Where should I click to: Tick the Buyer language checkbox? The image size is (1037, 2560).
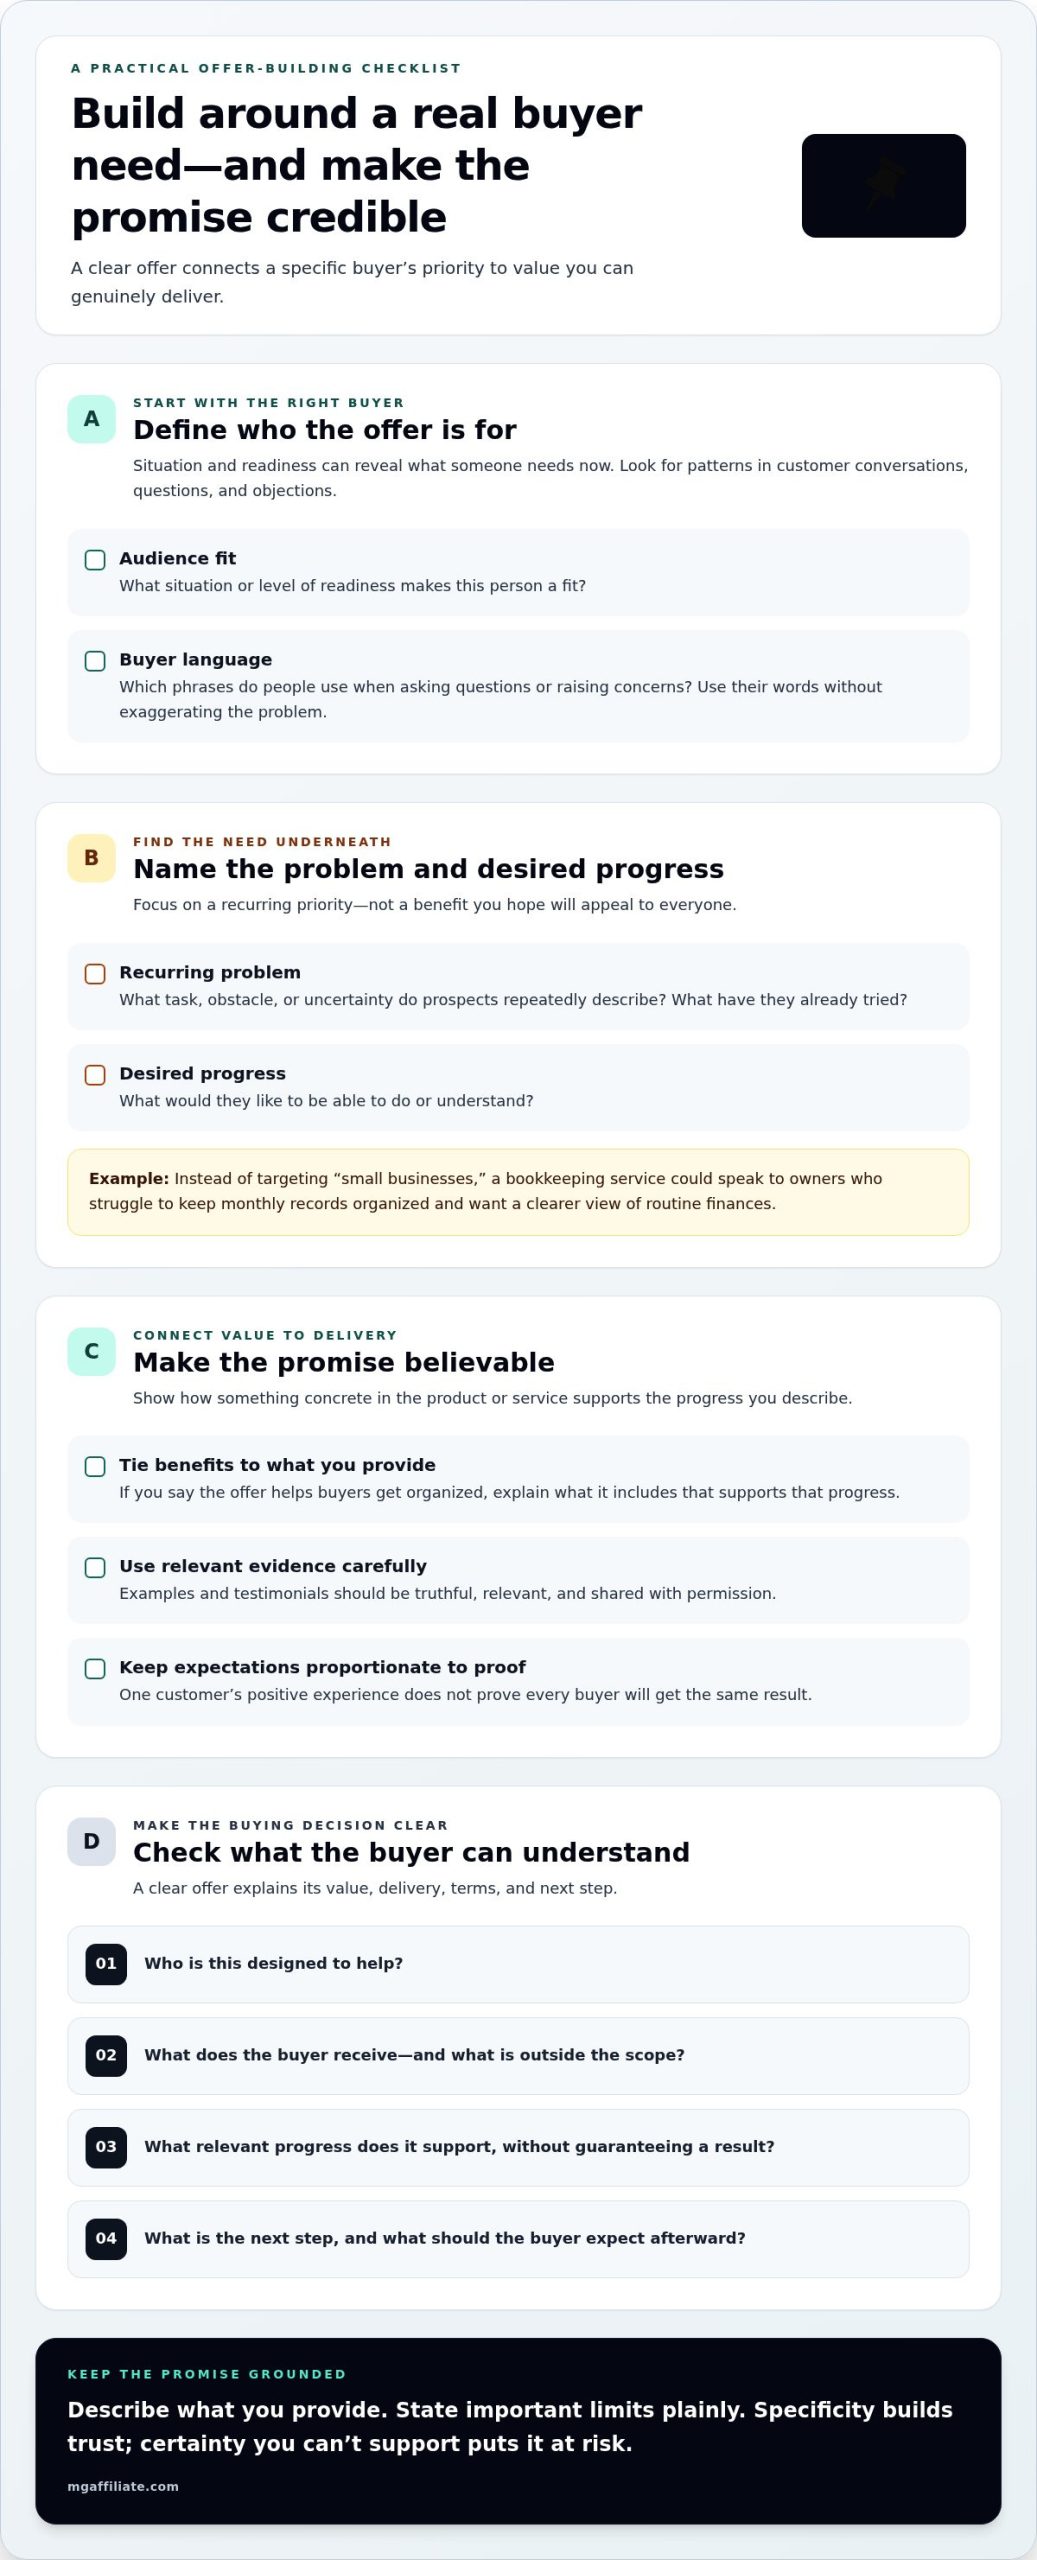click(x=95, y=661)
